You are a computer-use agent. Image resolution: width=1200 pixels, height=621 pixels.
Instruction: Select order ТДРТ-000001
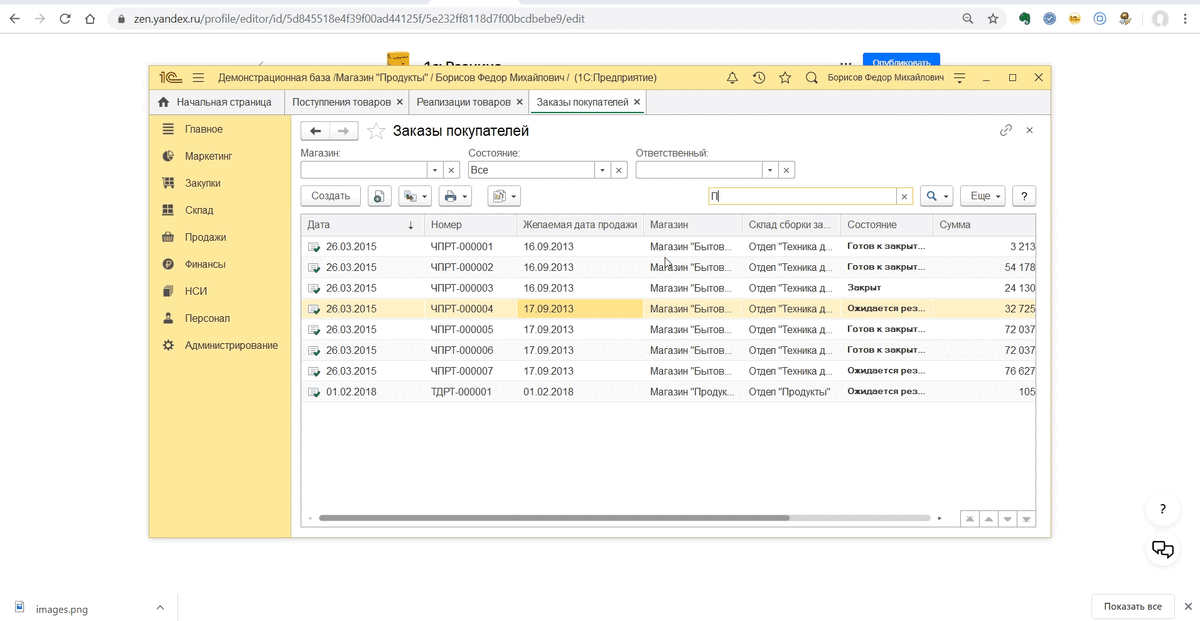(x=668, y=392)
